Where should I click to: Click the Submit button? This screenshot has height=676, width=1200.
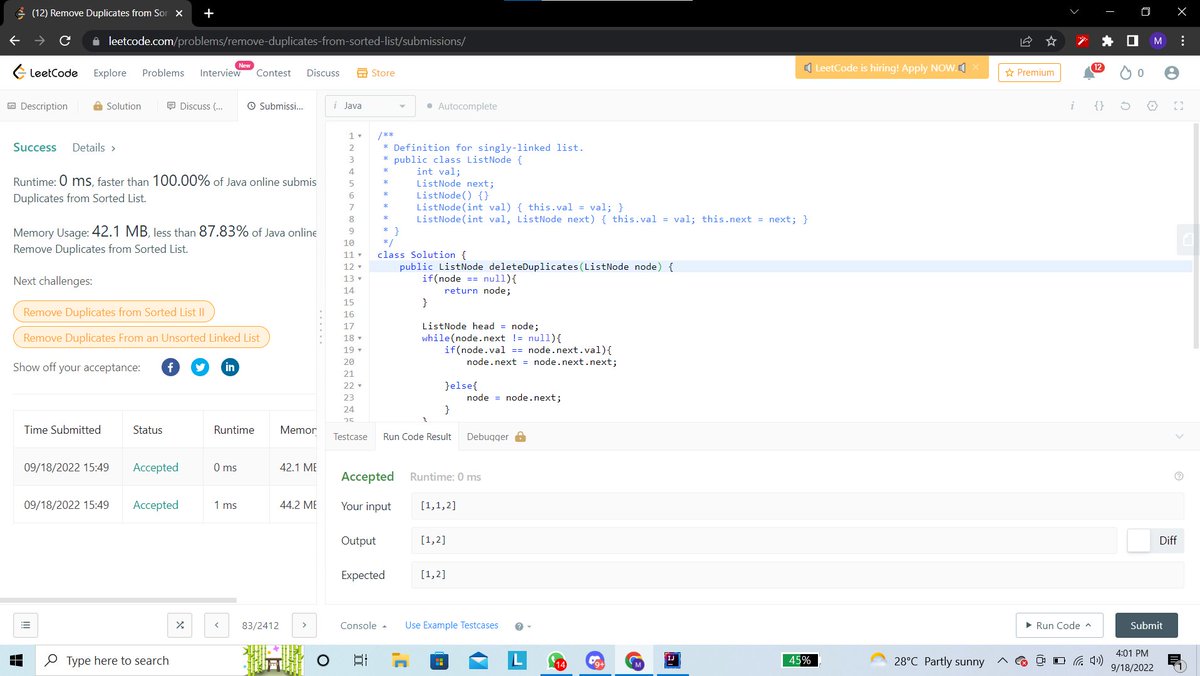click(1146, 625)
